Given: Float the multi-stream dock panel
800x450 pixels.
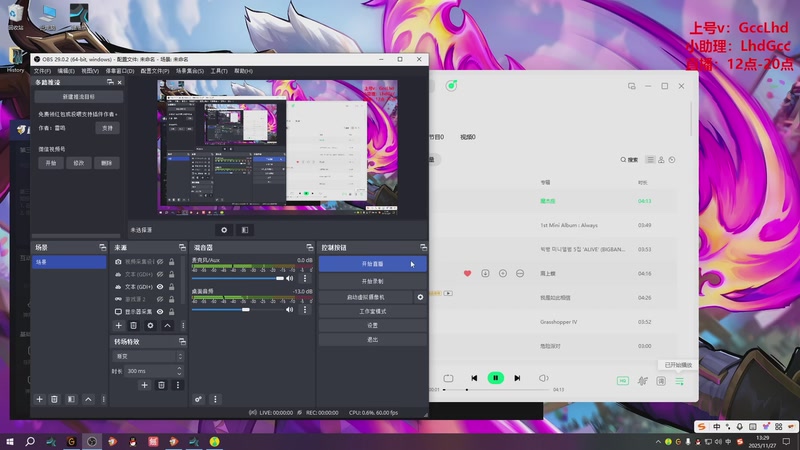Looking at the screenshot, I should click(110, 82).
